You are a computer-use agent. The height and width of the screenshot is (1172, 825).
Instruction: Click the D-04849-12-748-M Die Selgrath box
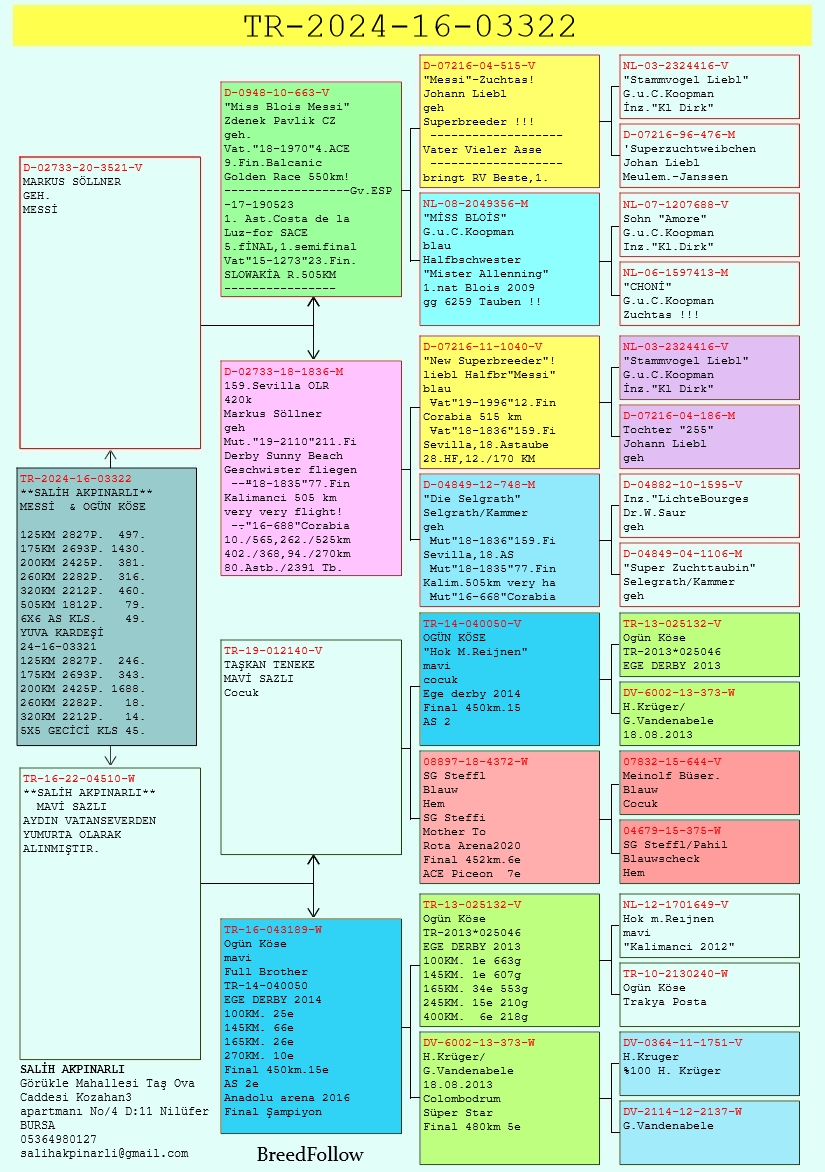tap(510, 540)
